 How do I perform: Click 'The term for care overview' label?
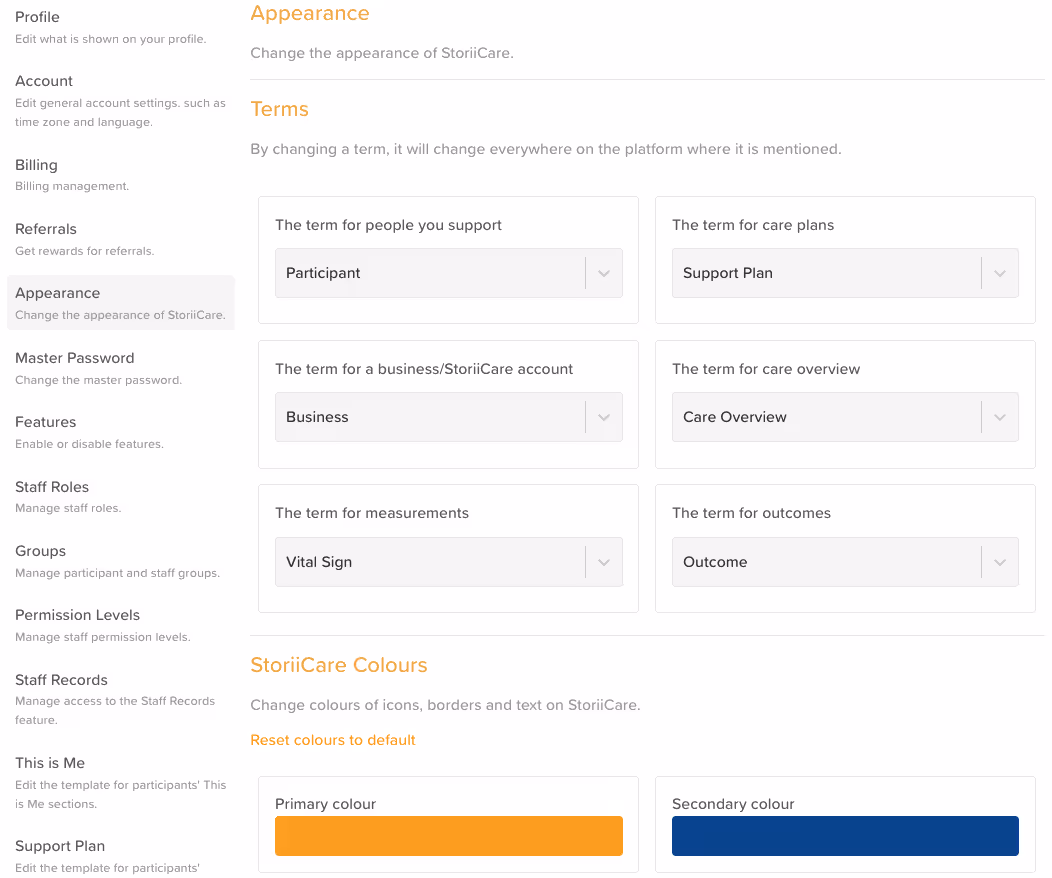[766, 369]
